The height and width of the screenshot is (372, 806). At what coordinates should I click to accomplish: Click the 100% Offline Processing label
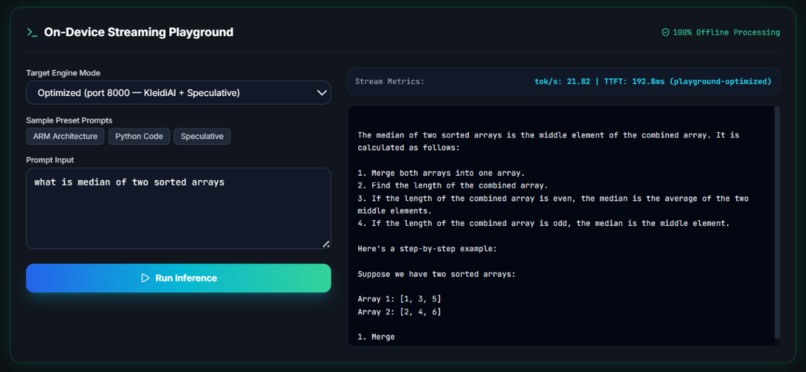pyautogui.click(x=726, y=32)
